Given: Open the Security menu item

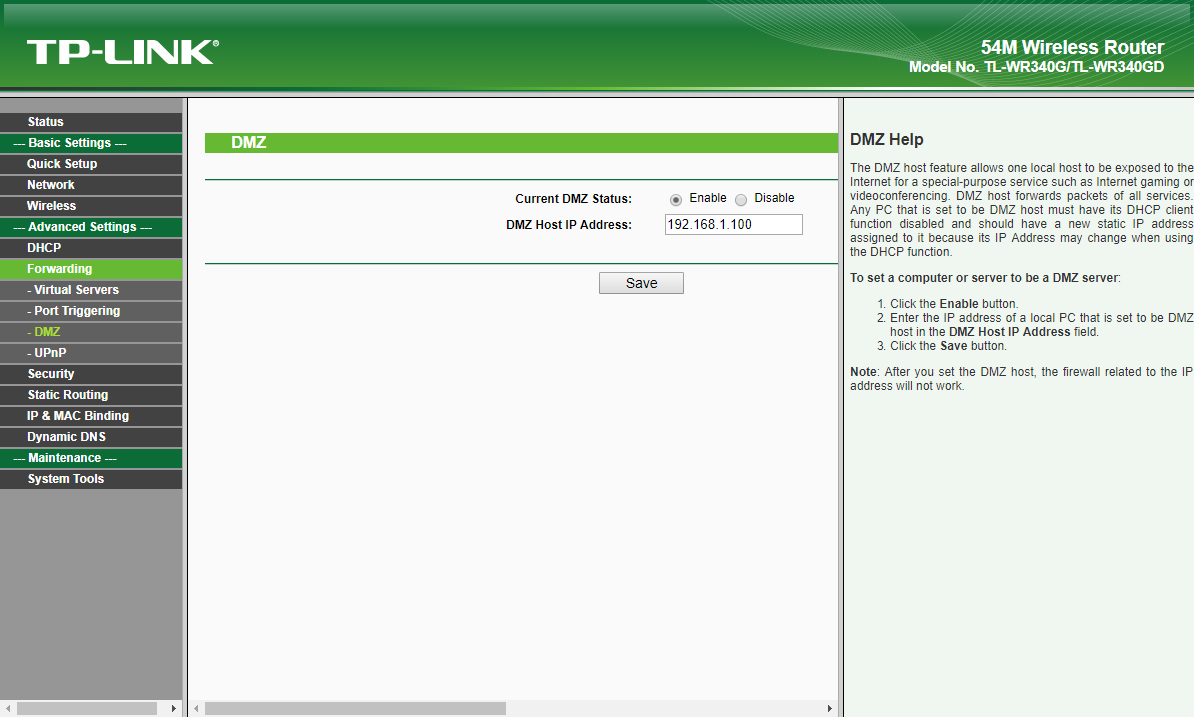Looking at the screenshot, I should [91, 374].
